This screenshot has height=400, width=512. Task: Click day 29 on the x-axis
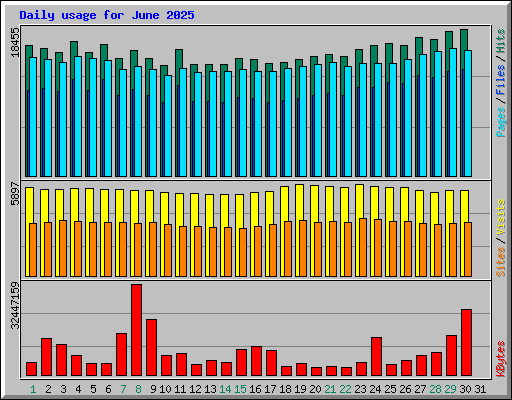coord(450,389)
